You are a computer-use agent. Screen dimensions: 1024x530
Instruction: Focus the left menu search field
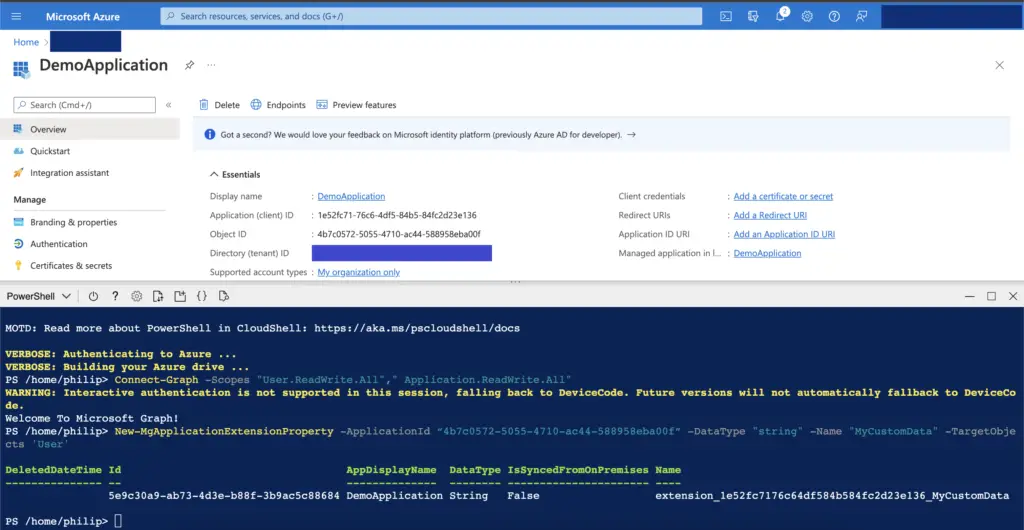(84, 104)
